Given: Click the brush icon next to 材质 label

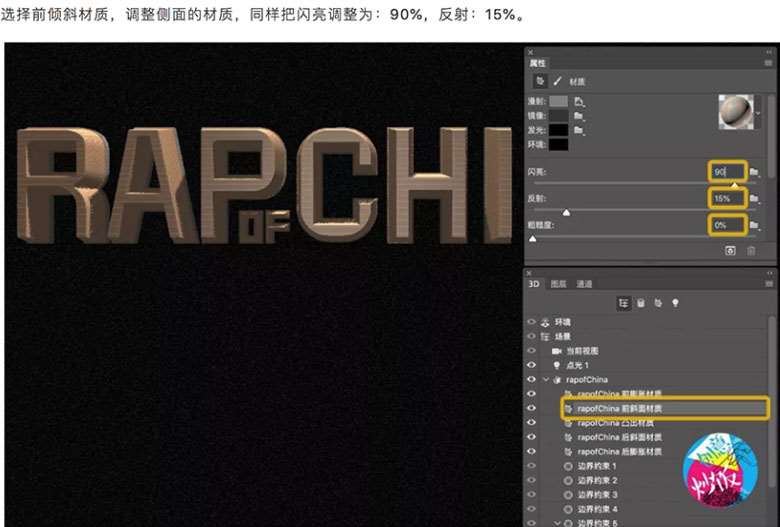Looking at the screenshot, I should (x=557, y=81).
